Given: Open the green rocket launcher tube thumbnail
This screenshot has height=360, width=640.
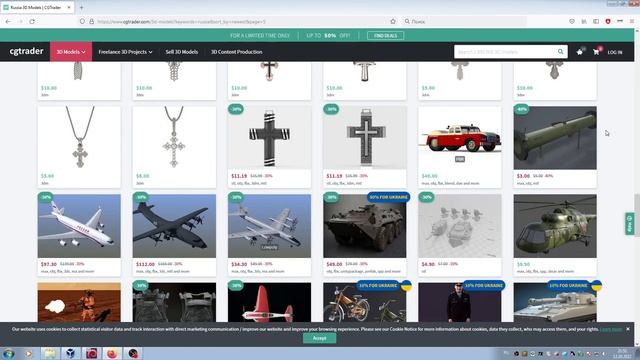Looking at the screenshot, I should (555, 138).
